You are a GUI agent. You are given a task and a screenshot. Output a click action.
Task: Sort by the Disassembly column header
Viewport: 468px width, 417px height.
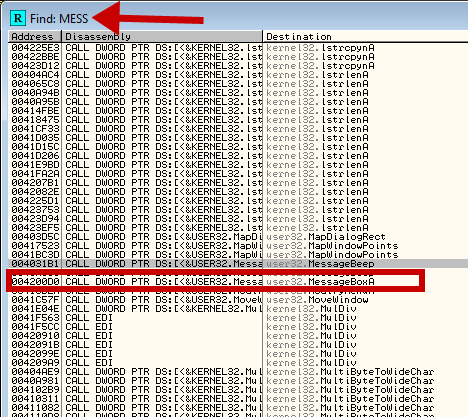[x=162, y=36]
